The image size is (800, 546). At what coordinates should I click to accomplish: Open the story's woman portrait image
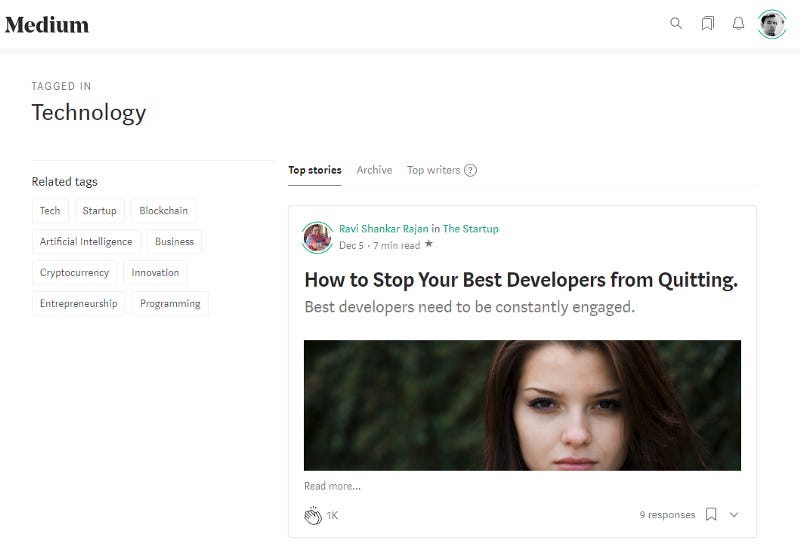pos(522,405)
